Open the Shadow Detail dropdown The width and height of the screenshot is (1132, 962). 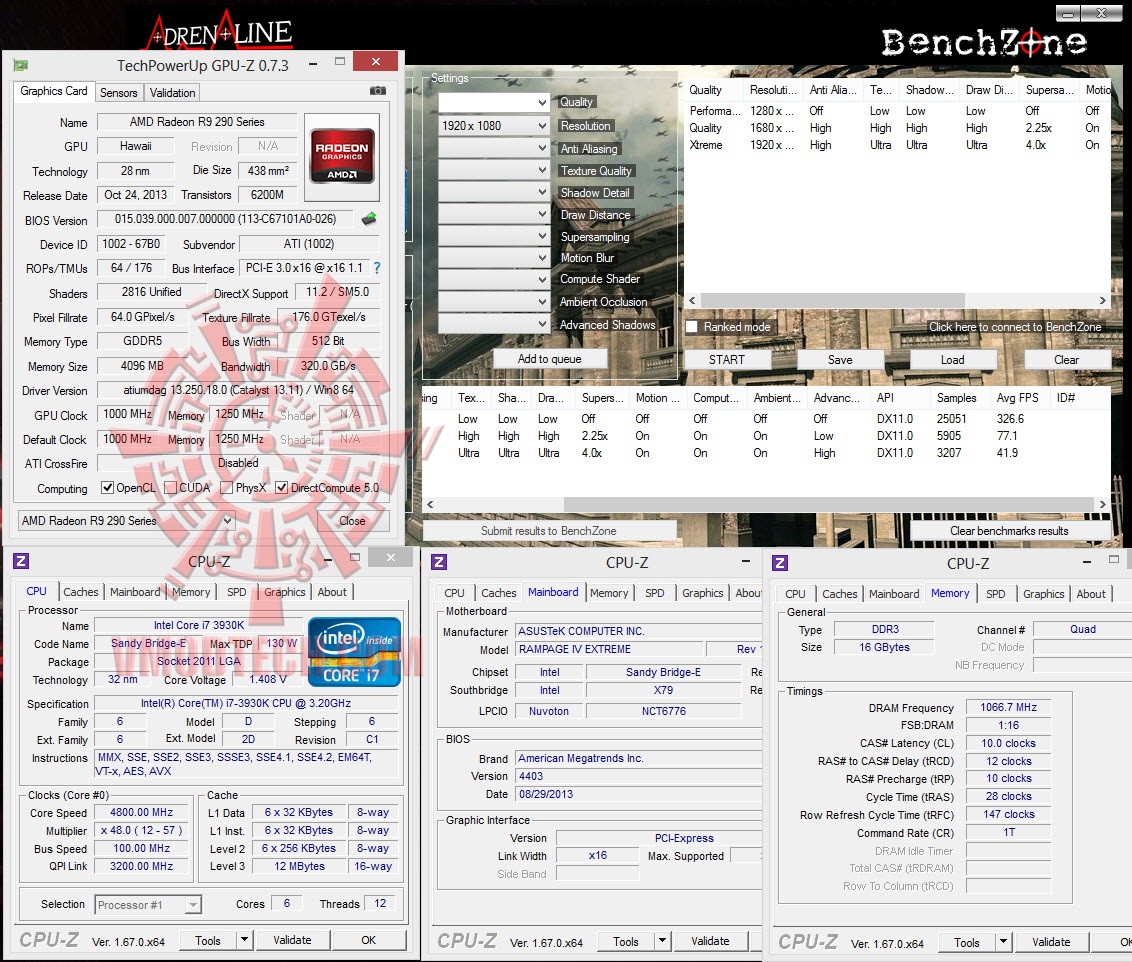point(495,192)
